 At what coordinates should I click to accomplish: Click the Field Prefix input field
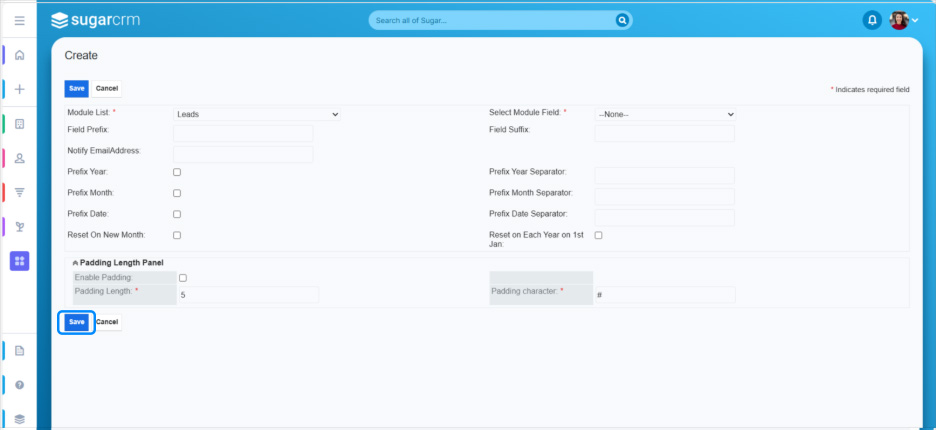[243, 133]
